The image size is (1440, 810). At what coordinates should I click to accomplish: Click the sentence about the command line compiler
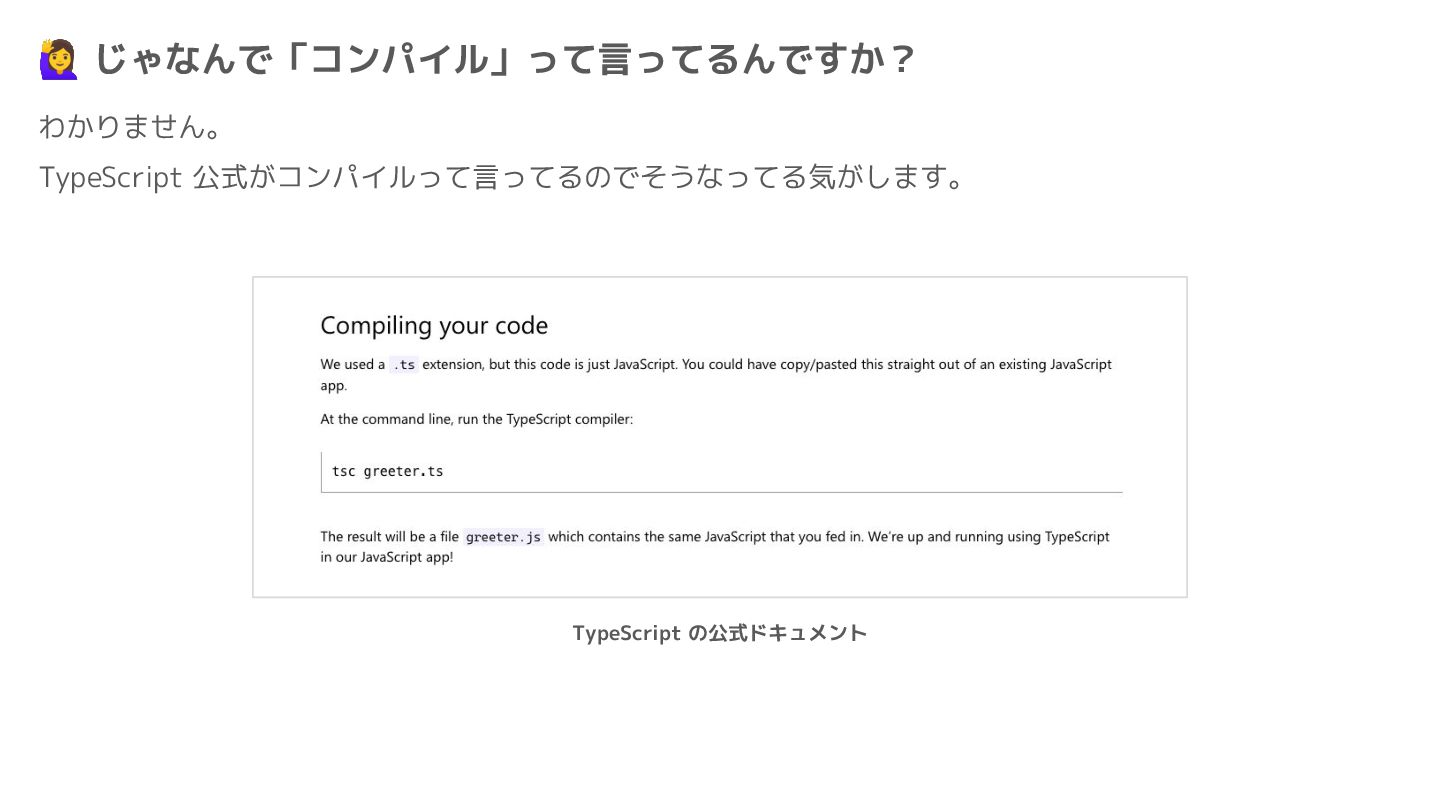(477, 419)
